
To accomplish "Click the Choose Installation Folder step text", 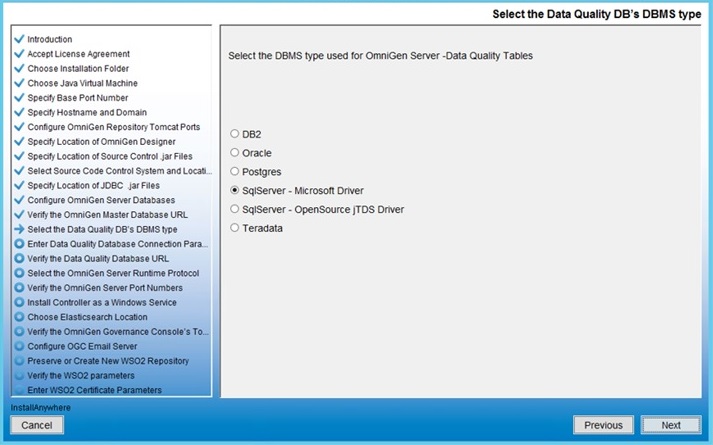I will point(78,68).
